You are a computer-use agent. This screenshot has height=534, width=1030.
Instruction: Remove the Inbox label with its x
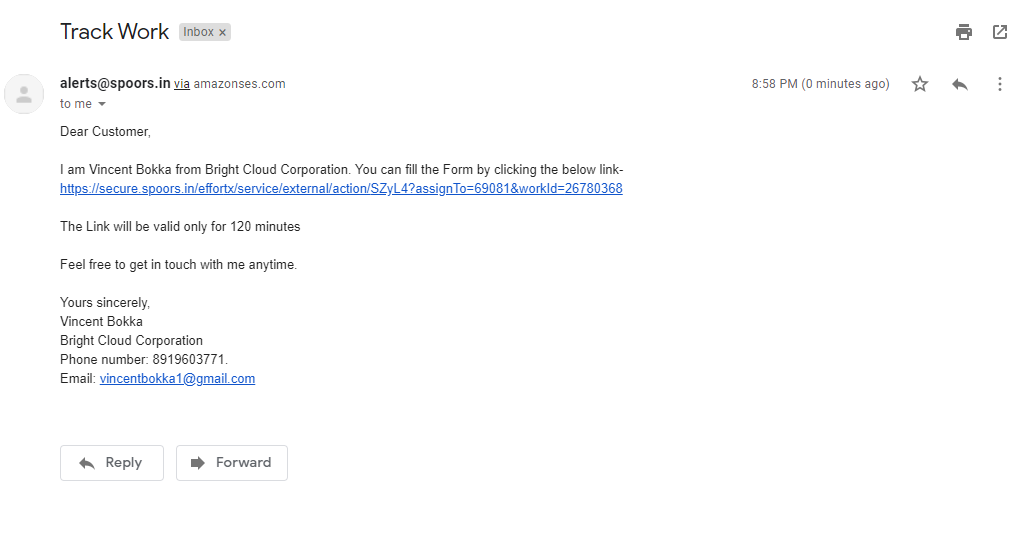point(223,32)
